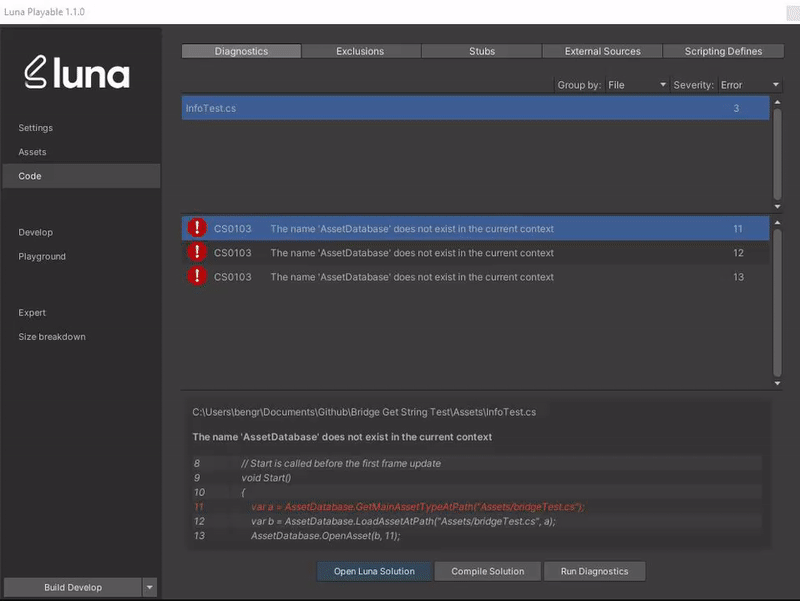
Task: Click code line 13 AssetDatabase.OpenAsset
Action: [326, 536]
